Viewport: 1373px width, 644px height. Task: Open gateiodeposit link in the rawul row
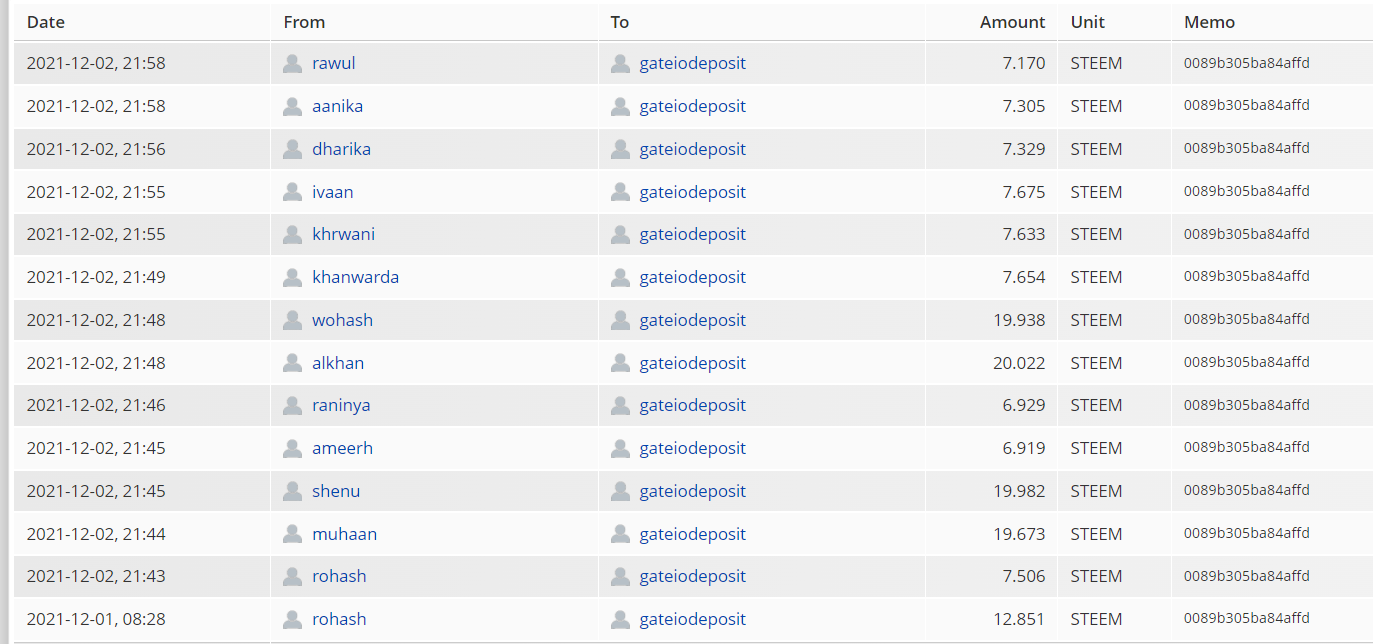(692, 63)
